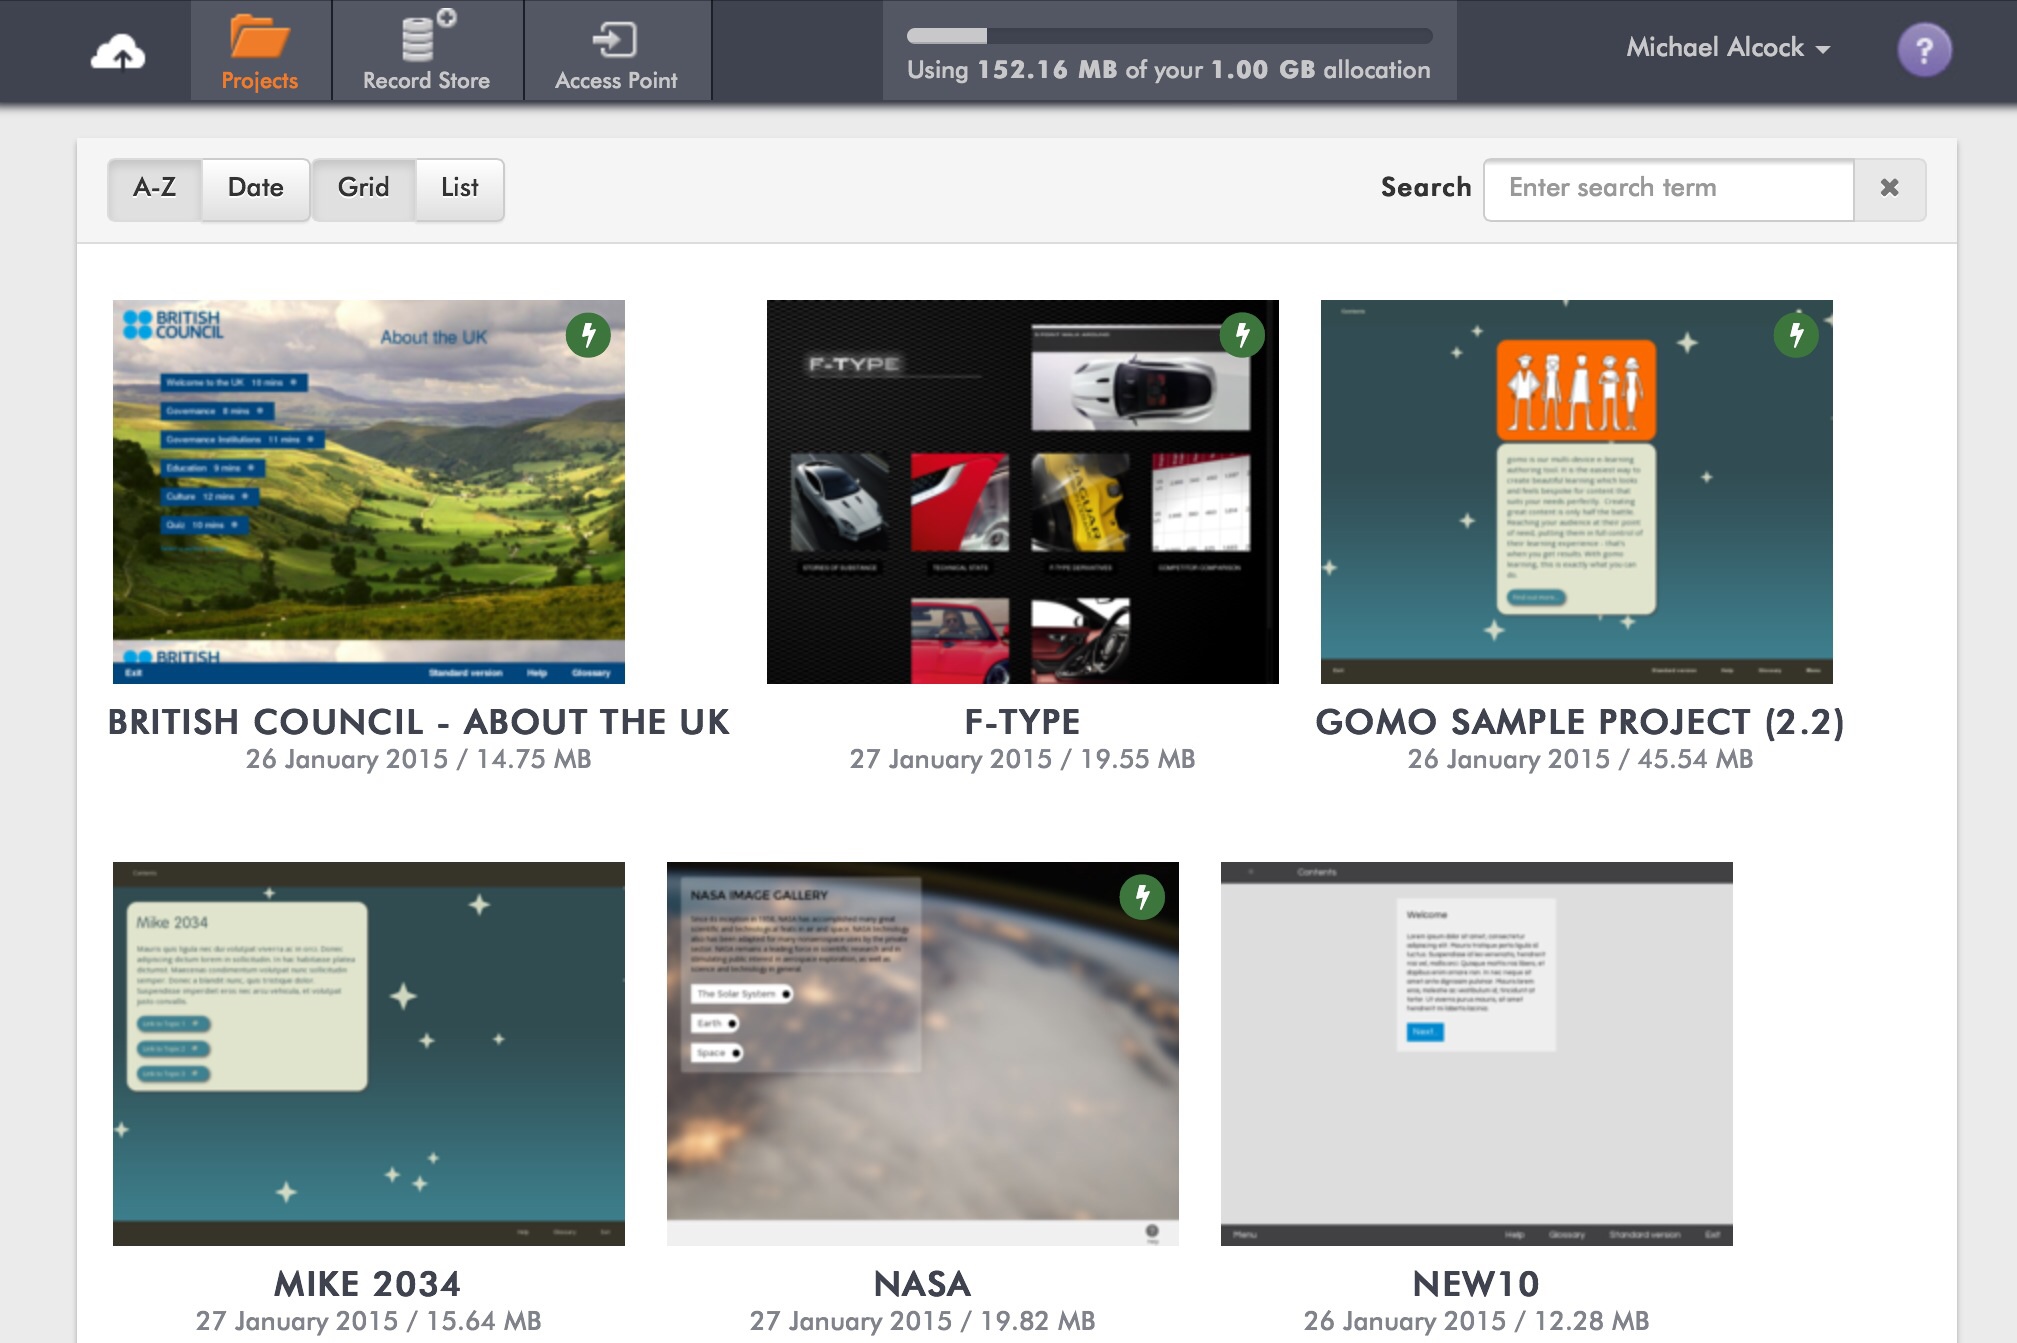This screenshot has width=2017, height=1343.
Task: Open the Projects tab
Action: [x=260, y=51]
